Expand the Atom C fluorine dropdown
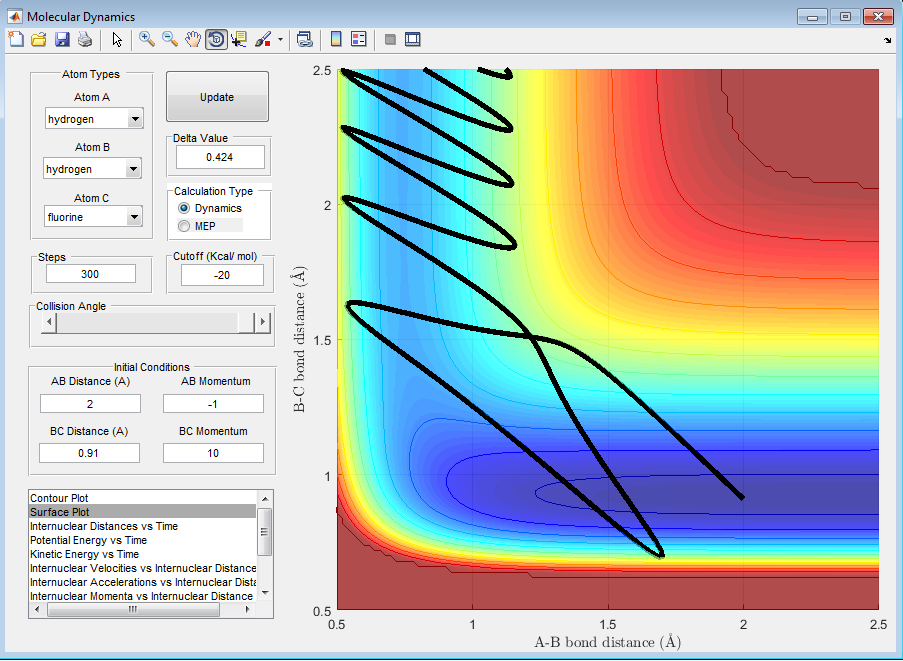This screenshot has height=661, width=903. coord(135,217)
